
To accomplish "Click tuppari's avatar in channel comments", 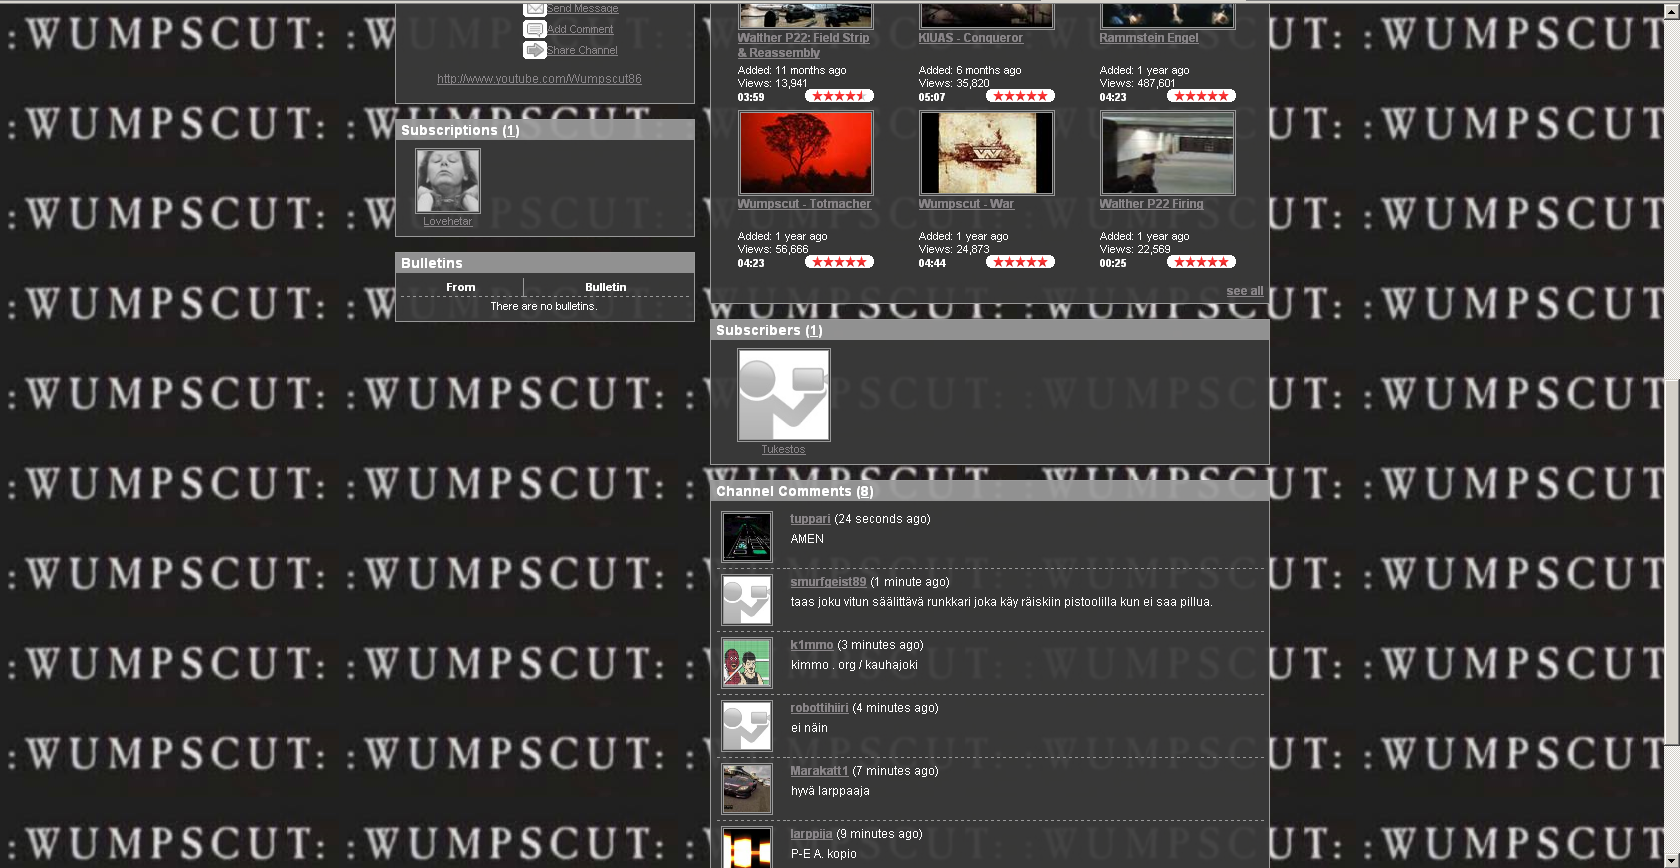I will coord(747,537).
